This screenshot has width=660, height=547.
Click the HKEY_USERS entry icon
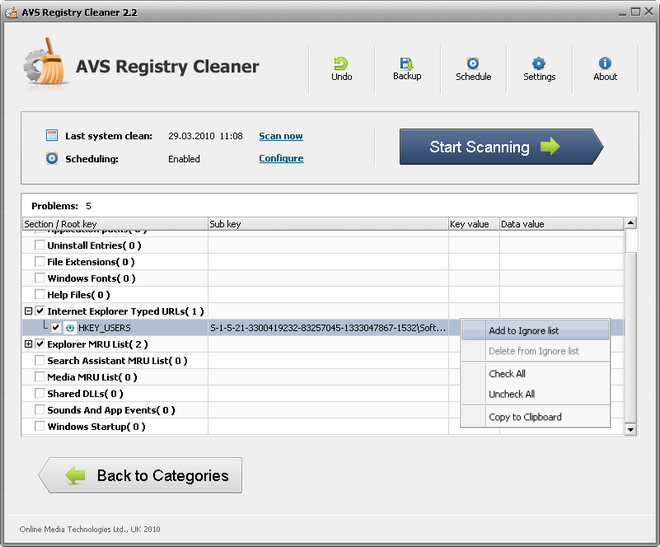70,328
